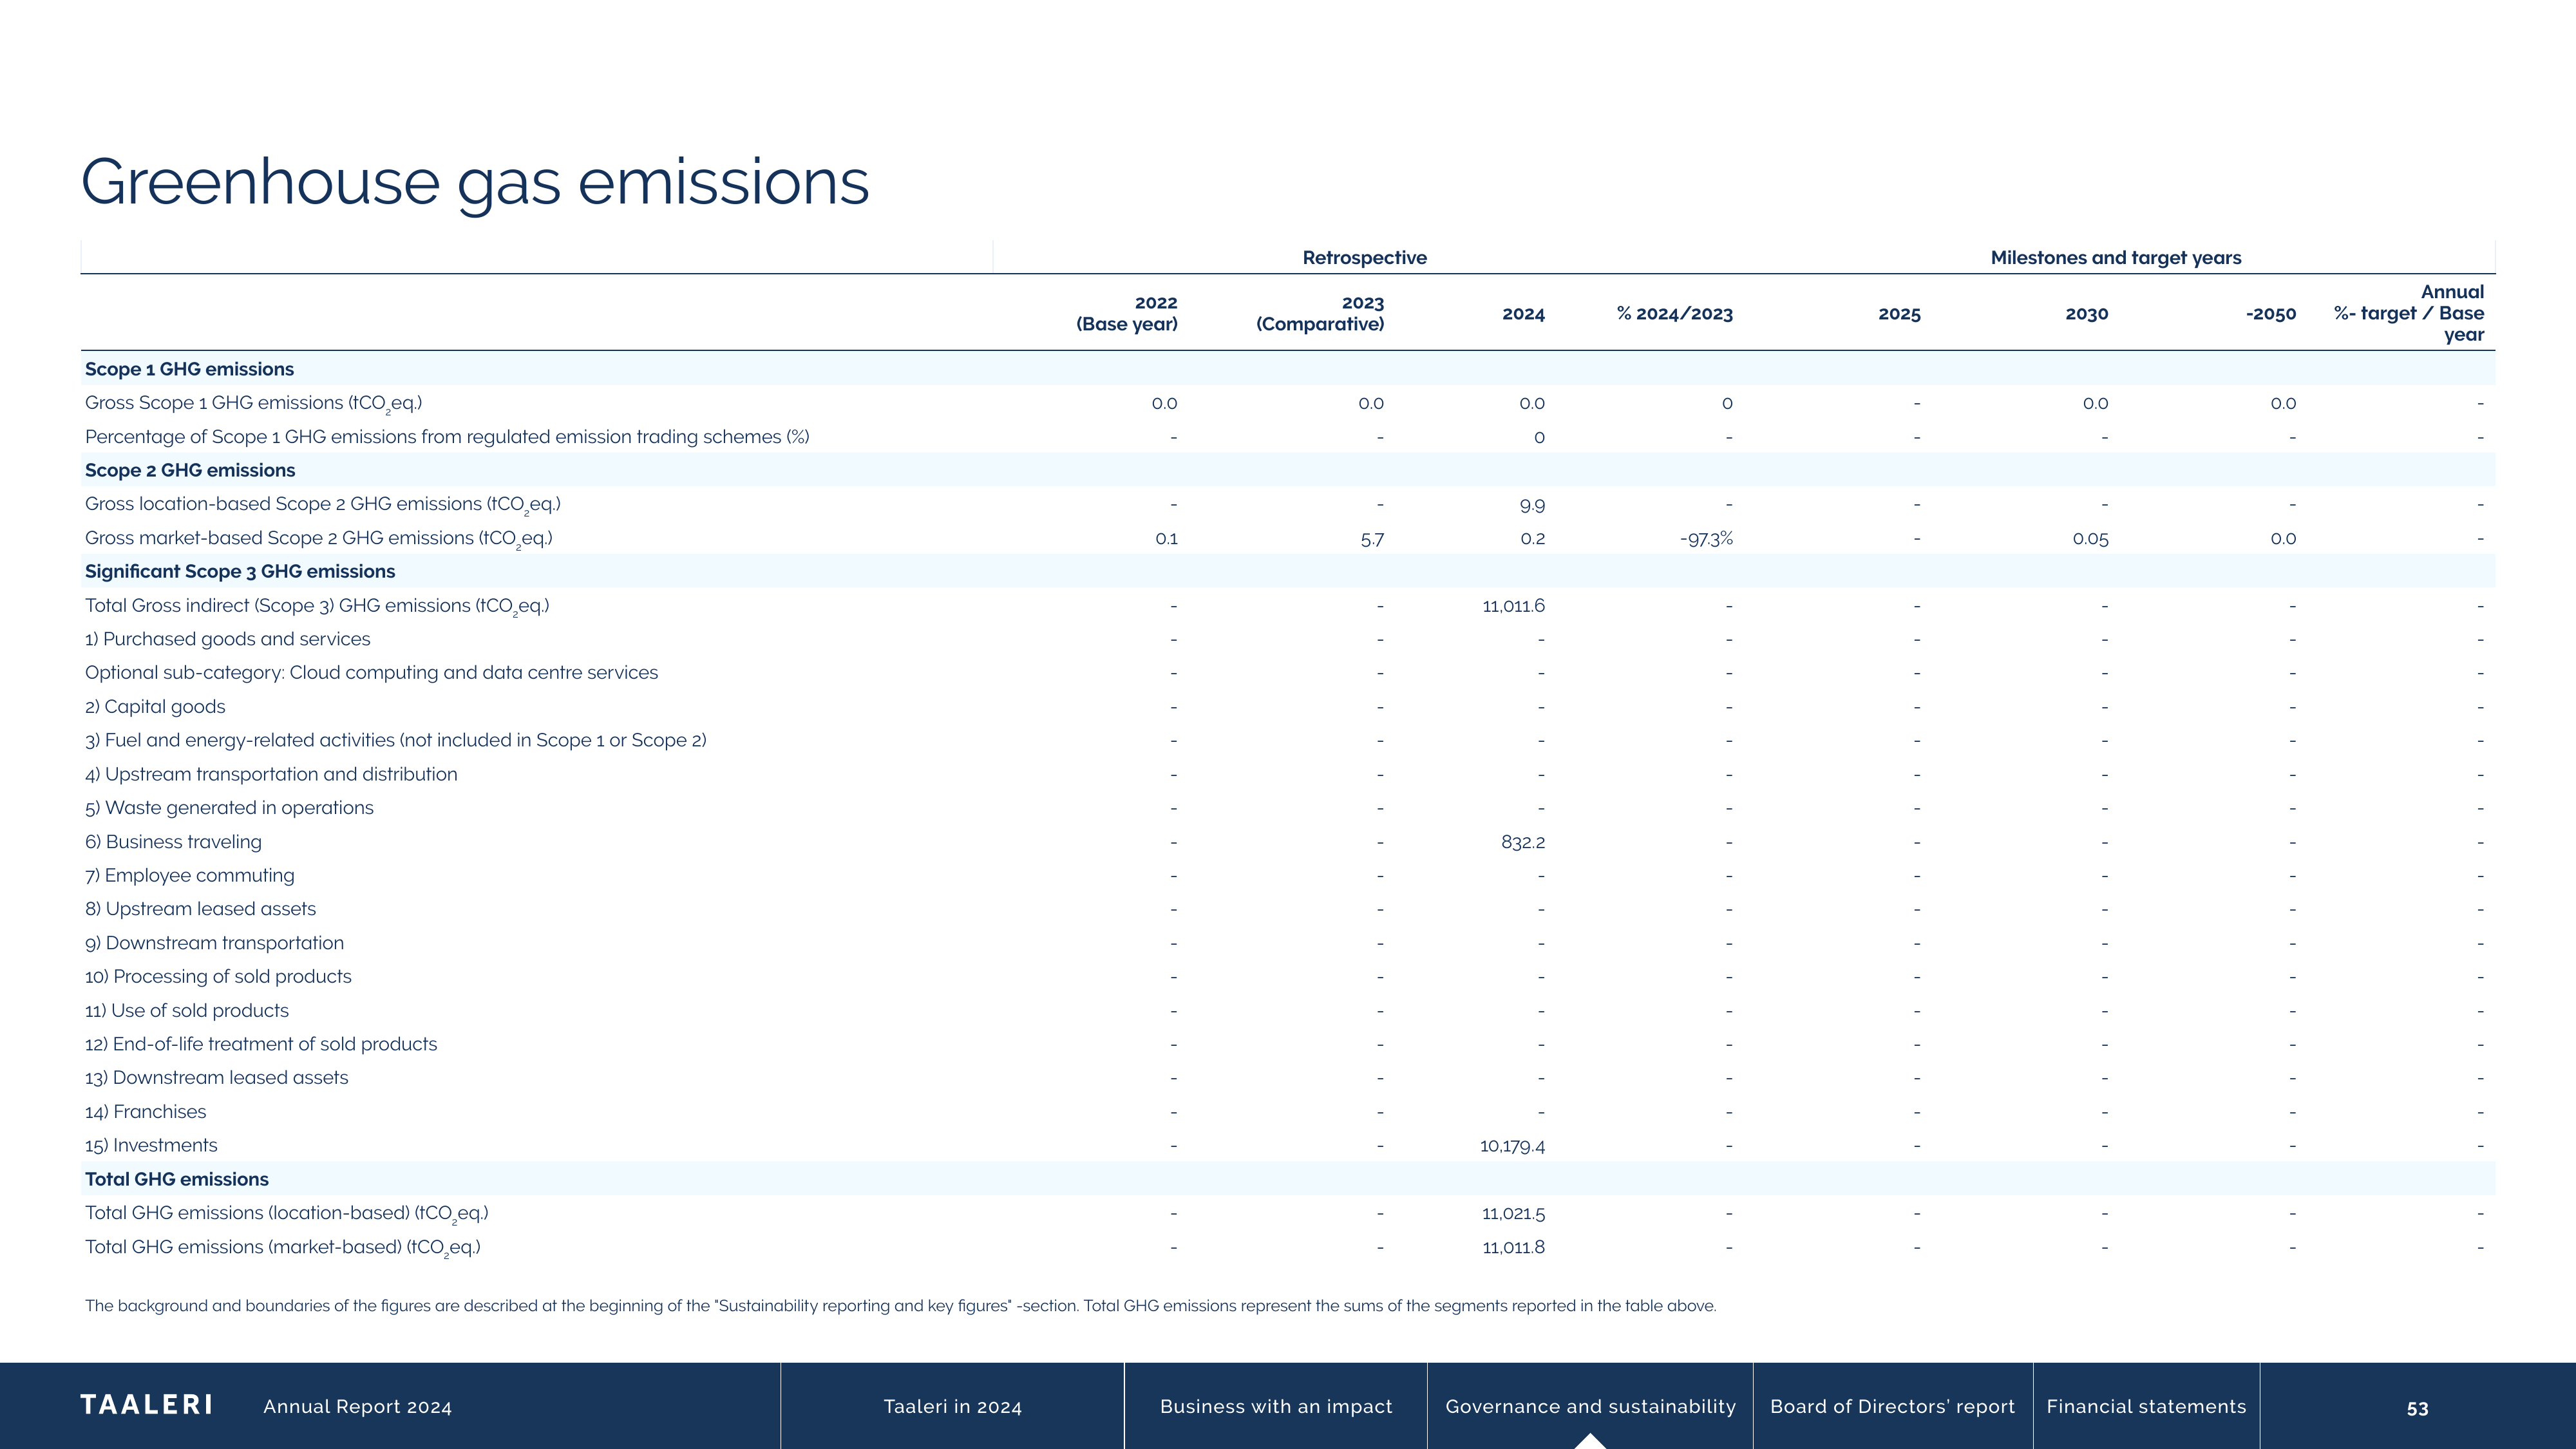Click the % 2024/2023 column header
2576x1449 pixels.
pyautogui.click(x=1674, y=314)
